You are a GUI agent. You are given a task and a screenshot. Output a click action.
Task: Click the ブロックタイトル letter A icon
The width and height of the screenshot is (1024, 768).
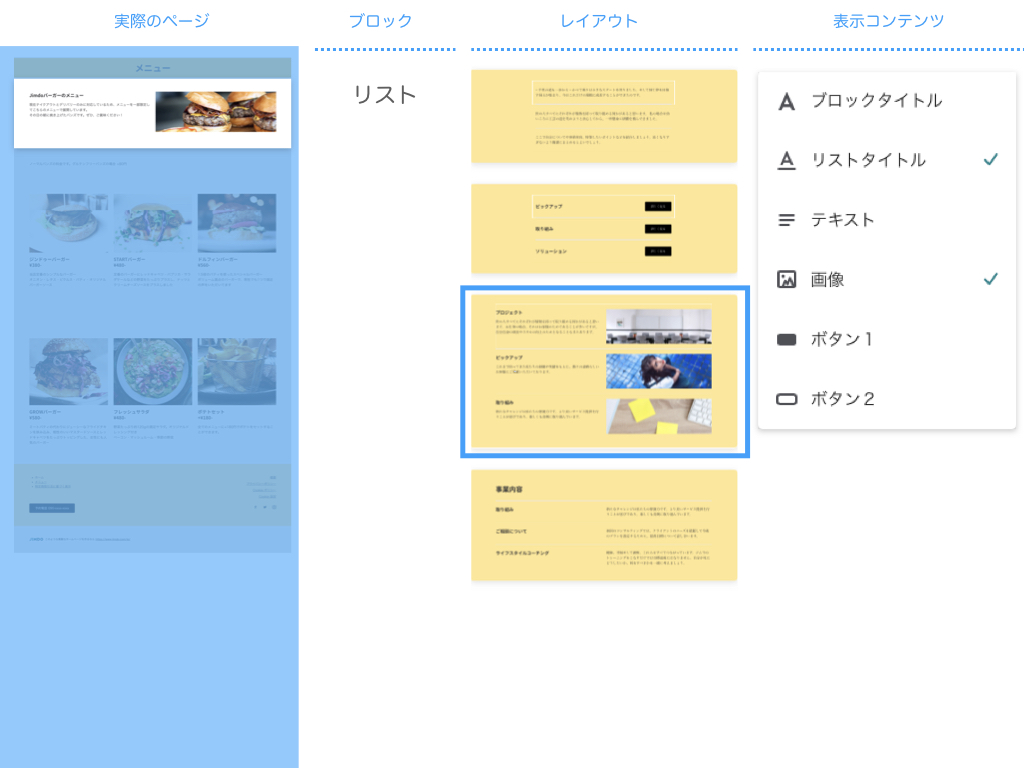[786, 101]
